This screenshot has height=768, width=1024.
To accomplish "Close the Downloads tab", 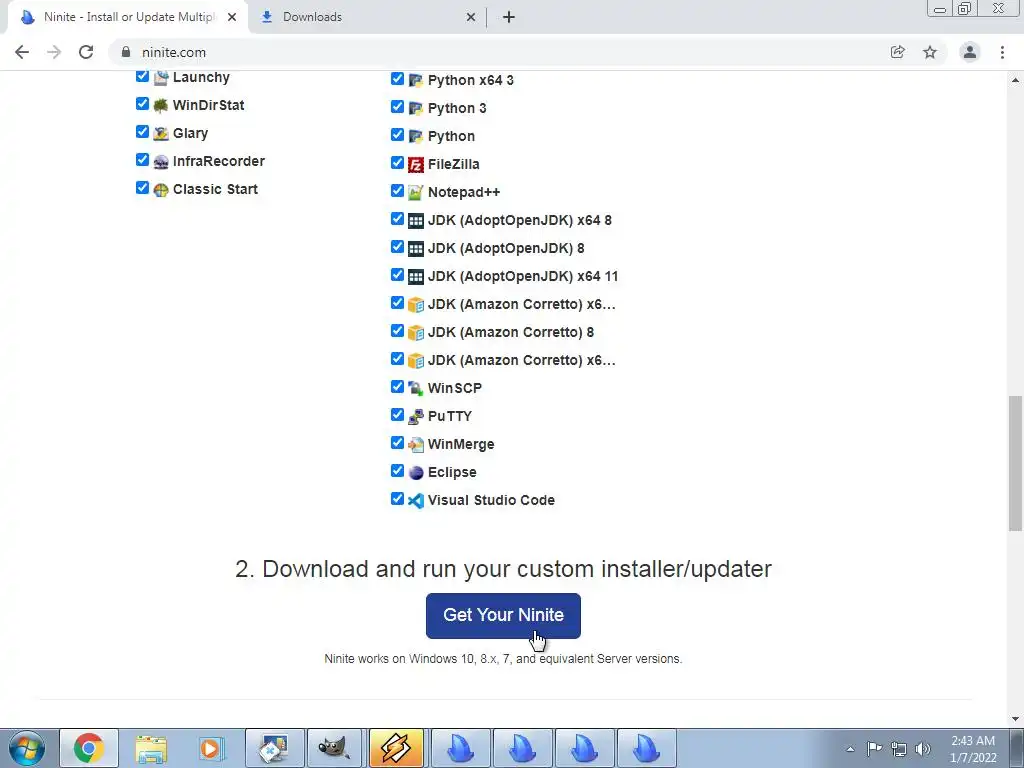I will click(471, 18).
